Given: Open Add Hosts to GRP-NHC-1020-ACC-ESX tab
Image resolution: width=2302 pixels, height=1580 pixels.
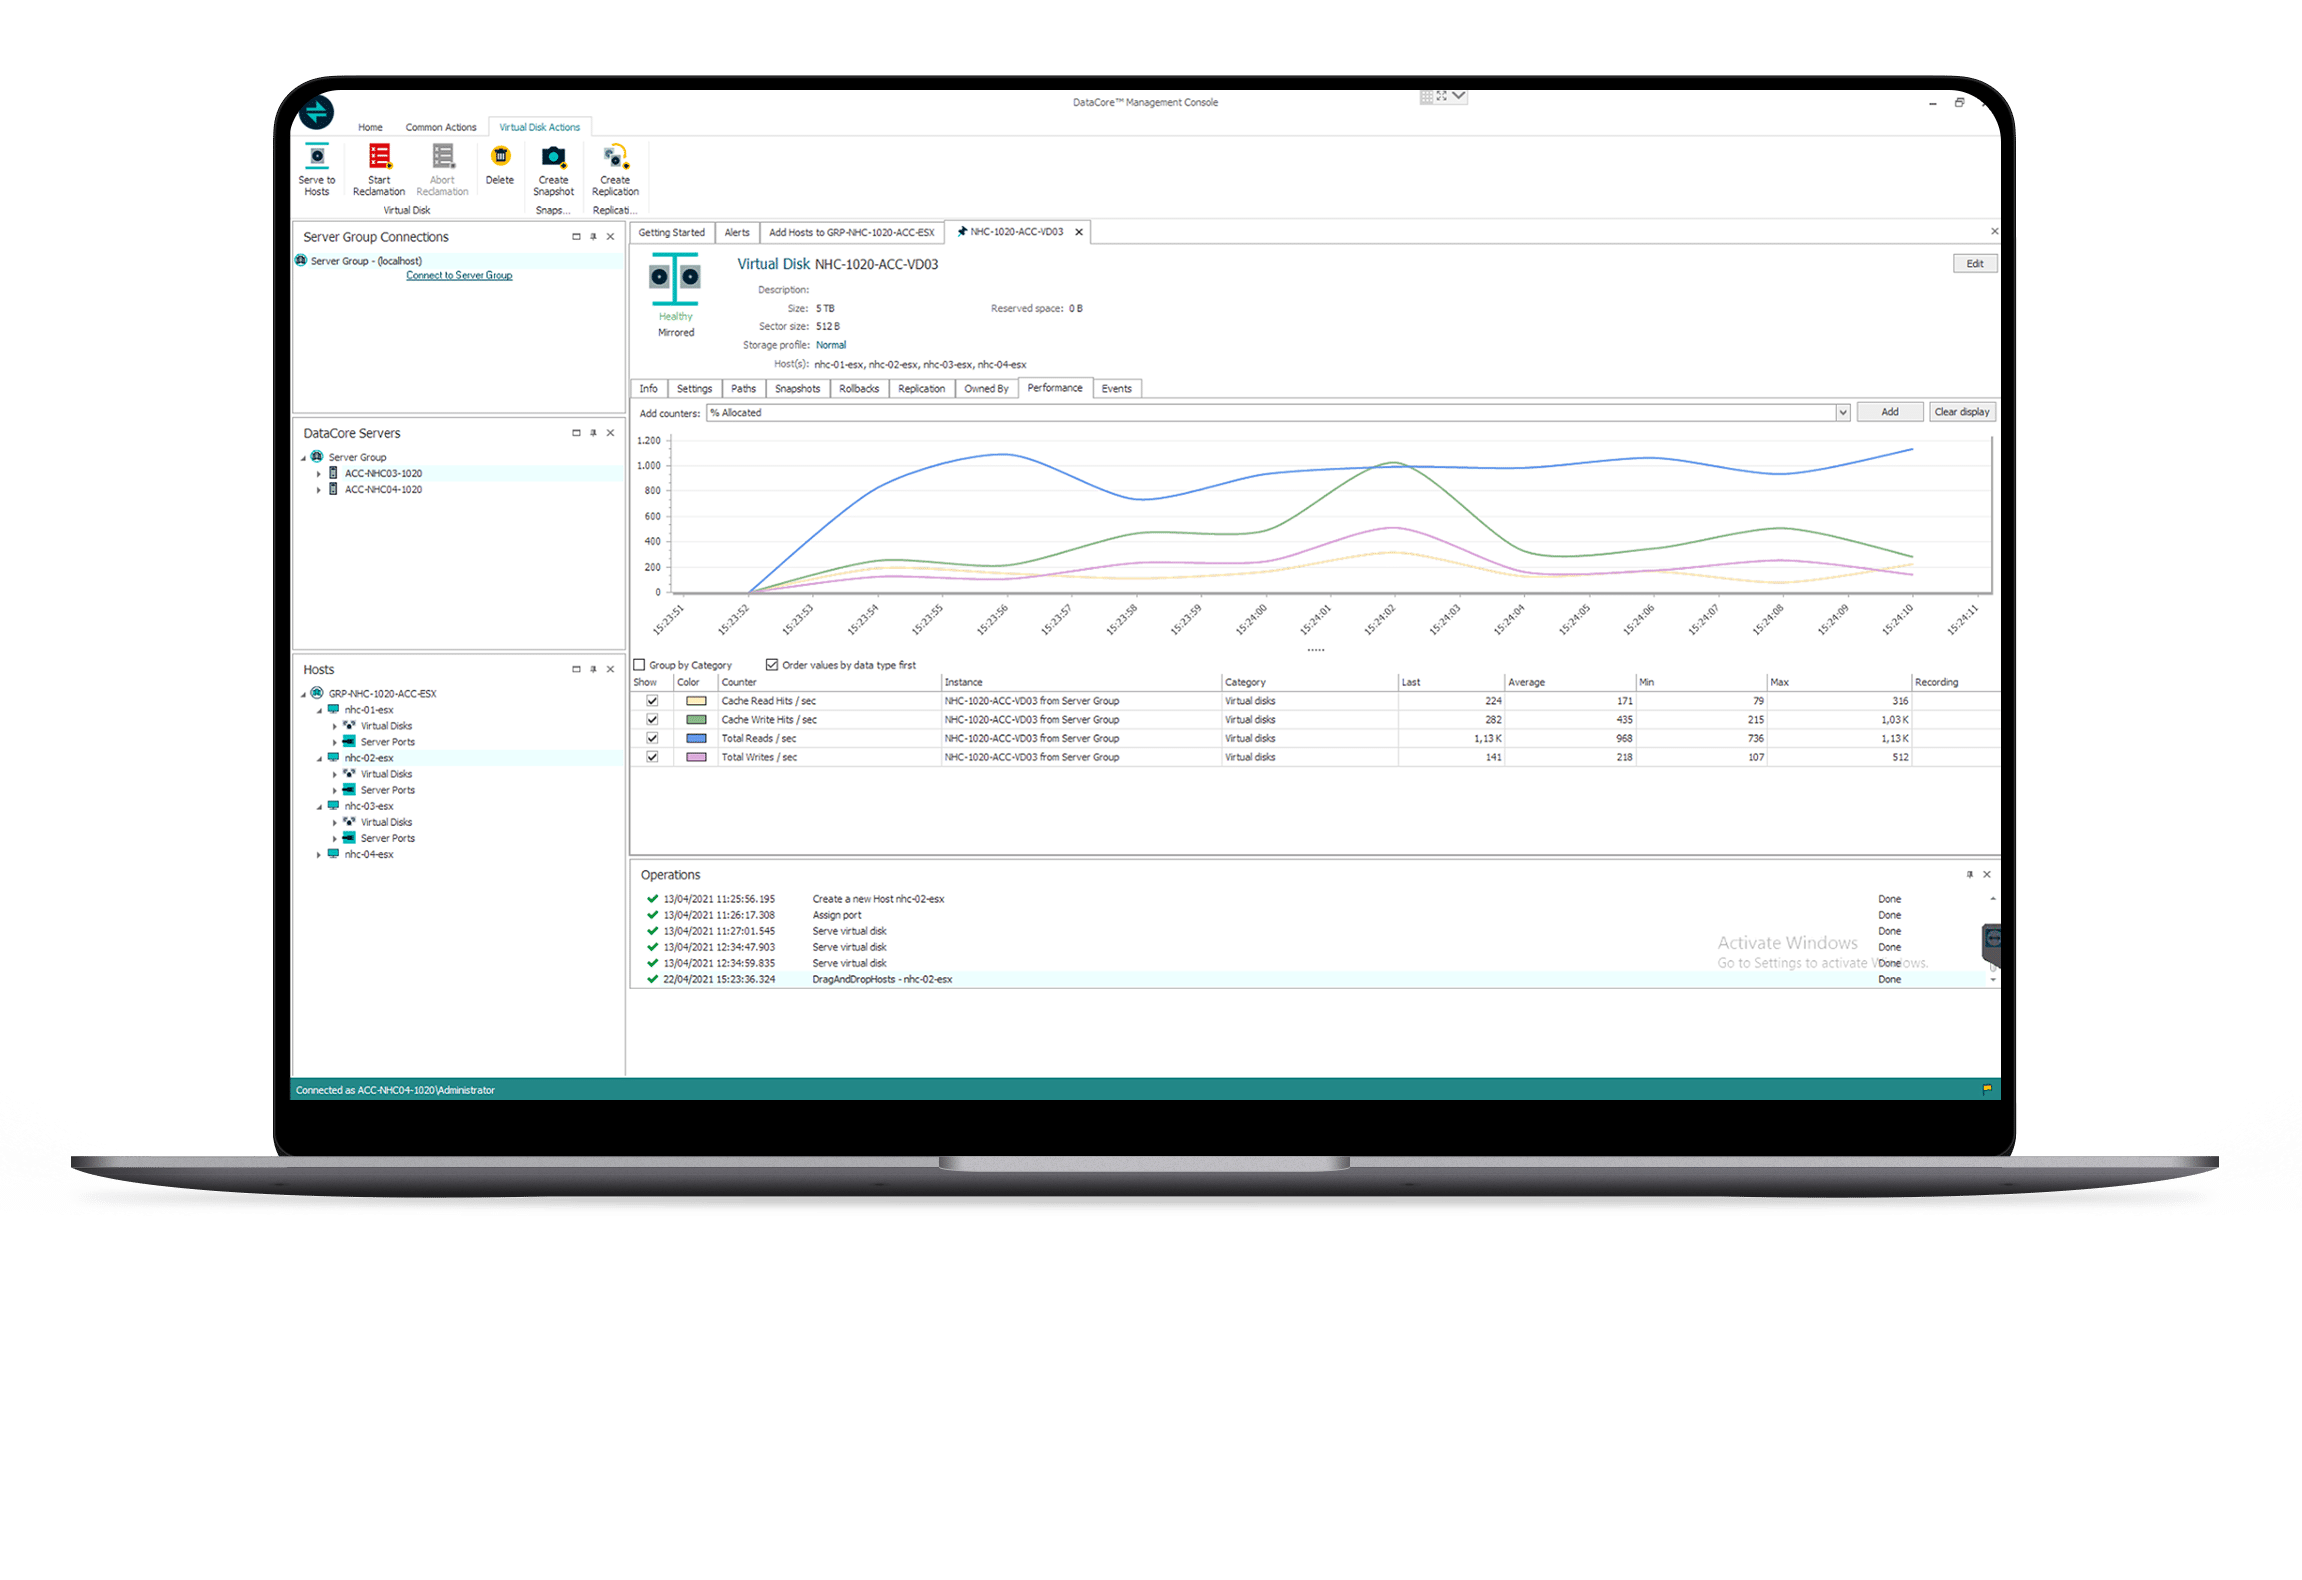Looking at the screenshot, I should [851, 232].
